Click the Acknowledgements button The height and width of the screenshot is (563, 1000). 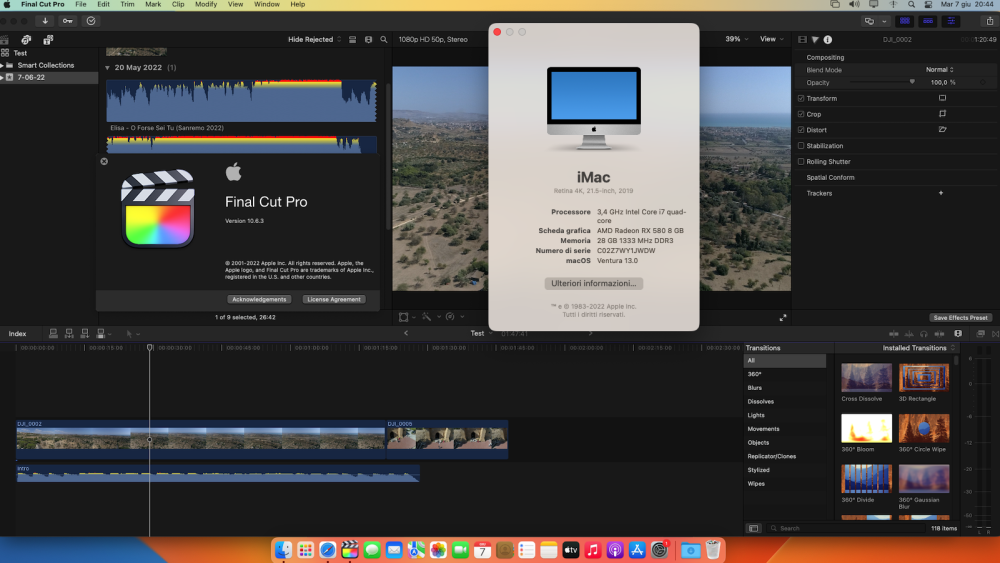tap(259, 299)
